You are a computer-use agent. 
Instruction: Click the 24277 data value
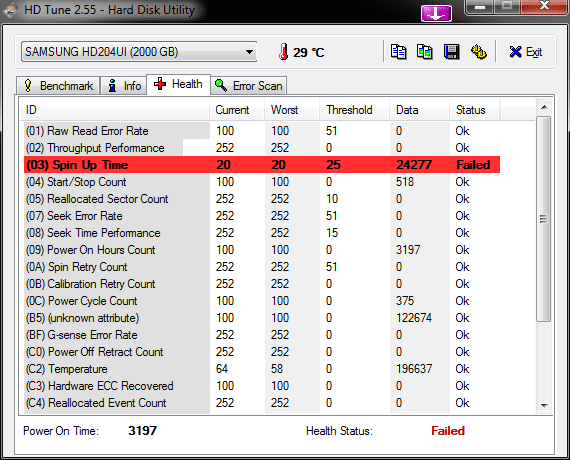coord(414,165)
